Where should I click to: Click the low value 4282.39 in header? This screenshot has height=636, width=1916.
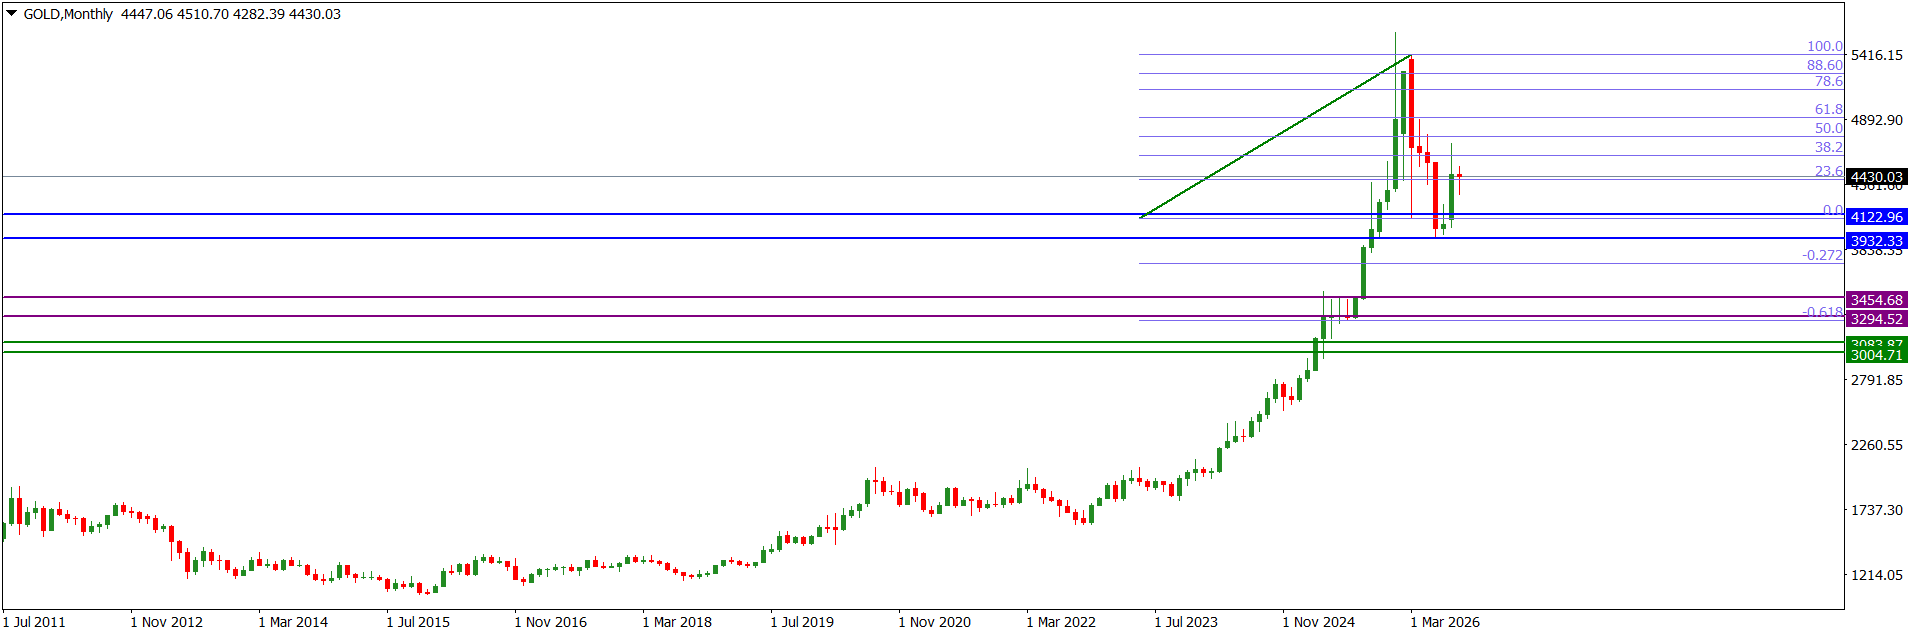point(258,14)
